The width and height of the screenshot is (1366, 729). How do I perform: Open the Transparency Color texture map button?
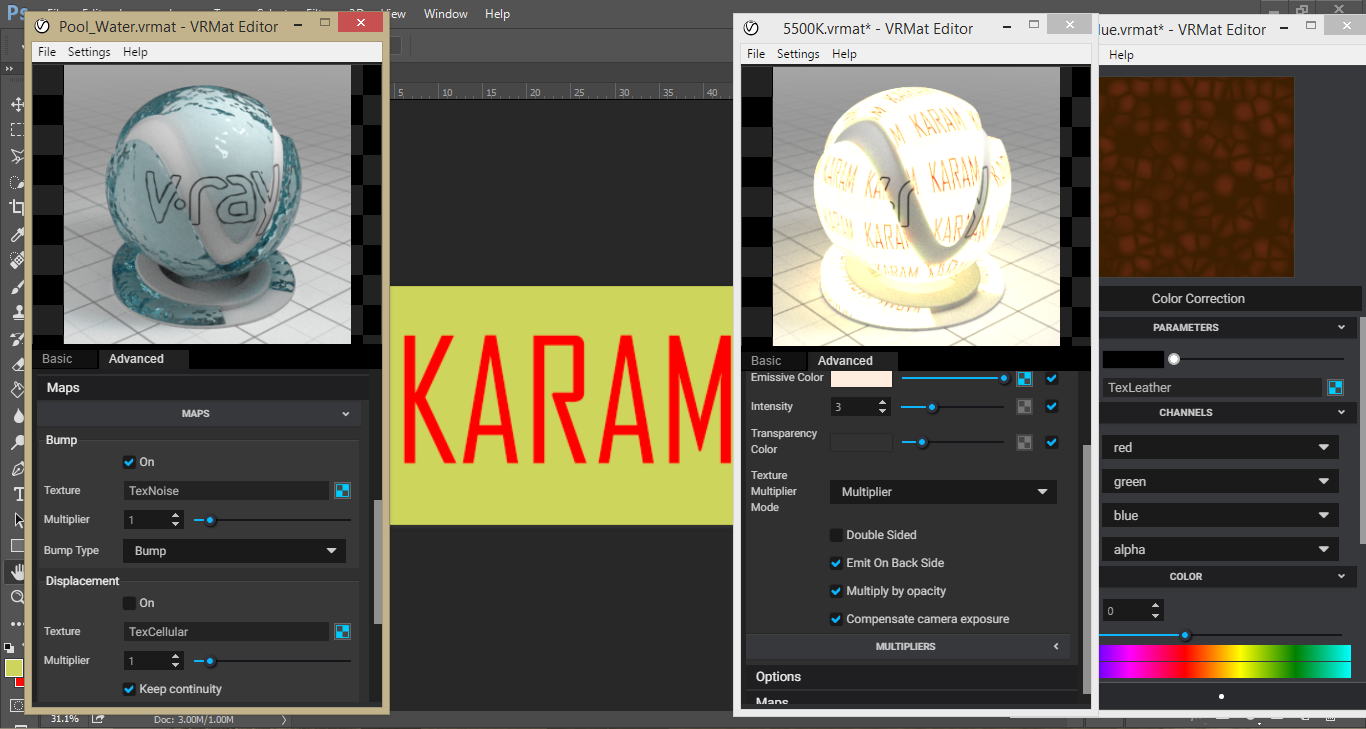click(1024, 442)
